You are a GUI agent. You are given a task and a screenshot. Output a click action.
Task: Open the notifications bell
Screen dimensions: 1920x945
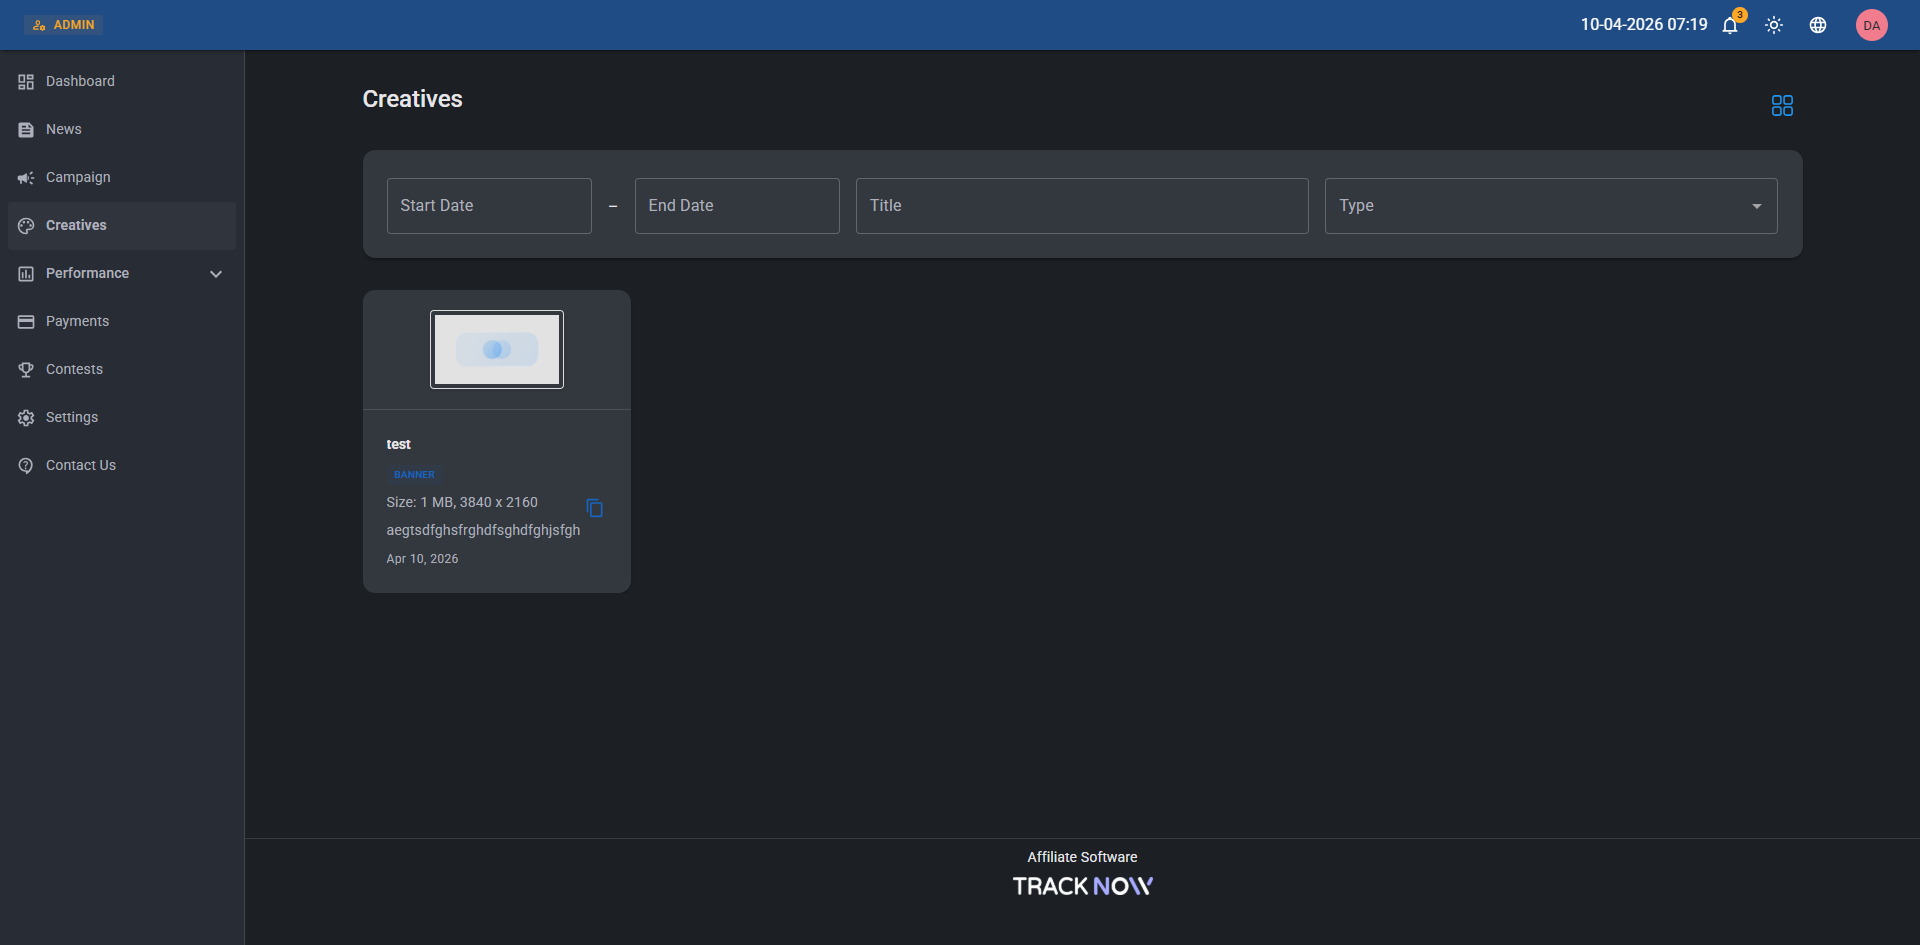pyautogui.click(x=1730, y=25)
